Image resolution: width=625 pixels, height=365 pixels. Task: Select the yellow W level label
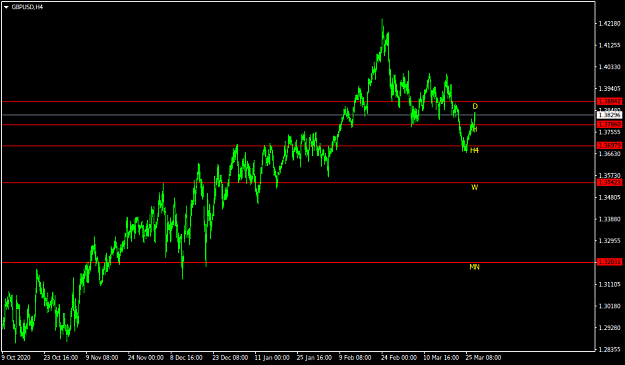pos(474,187)
